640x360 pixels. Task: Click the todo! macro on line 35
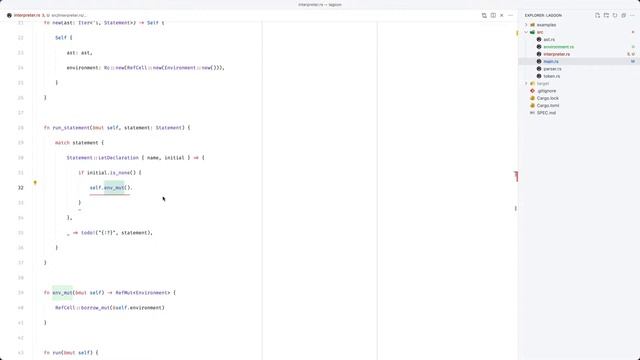(x=88, y=233)
